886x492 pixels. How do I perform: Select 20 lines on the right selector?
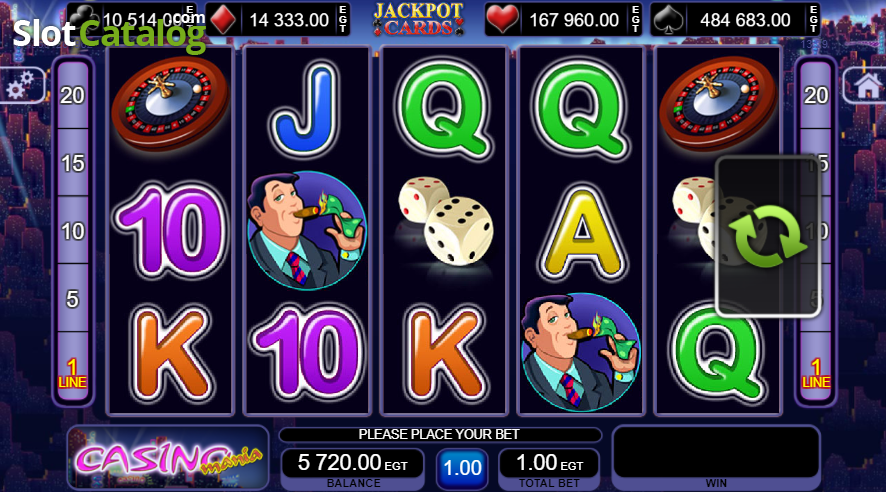(x=816, y=95)
